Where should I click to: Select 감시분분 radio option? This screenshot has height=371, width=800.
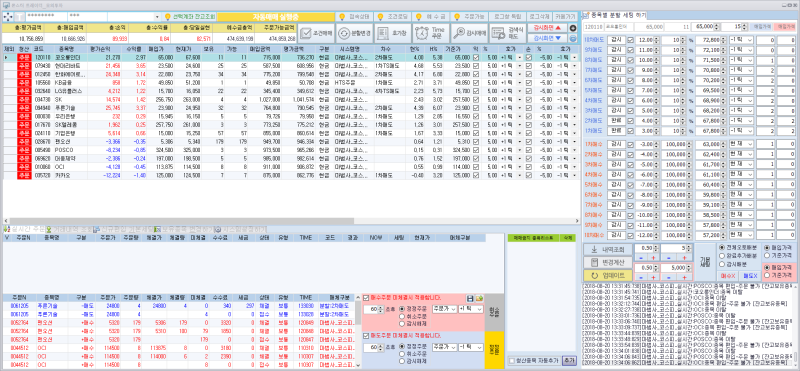pyautogui.click(x=721, y=264)
